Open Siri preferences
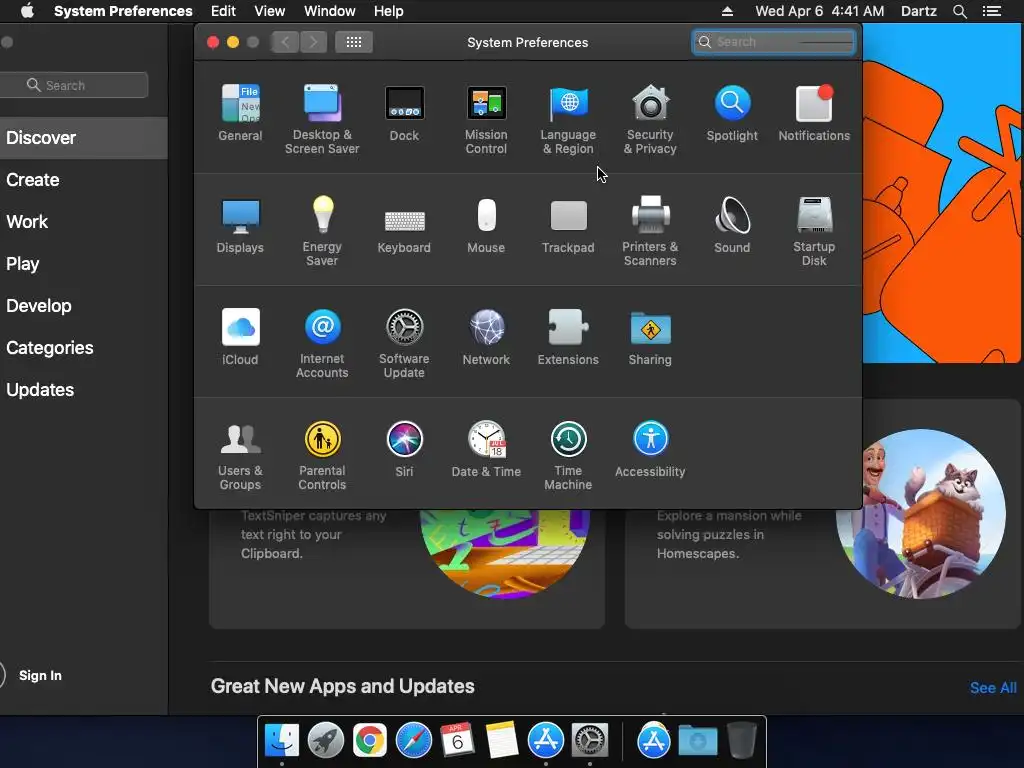 (404, 449)
